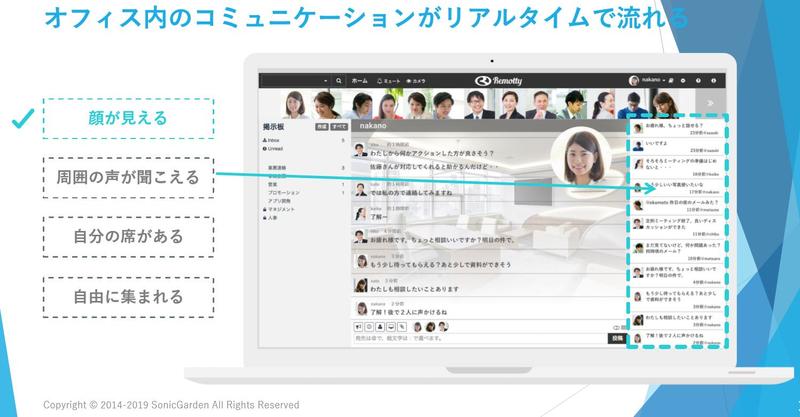Click slide label '自由に集まれる'
Image resolution: width=800 pixels, height=417 pixels.
(128, 297)
